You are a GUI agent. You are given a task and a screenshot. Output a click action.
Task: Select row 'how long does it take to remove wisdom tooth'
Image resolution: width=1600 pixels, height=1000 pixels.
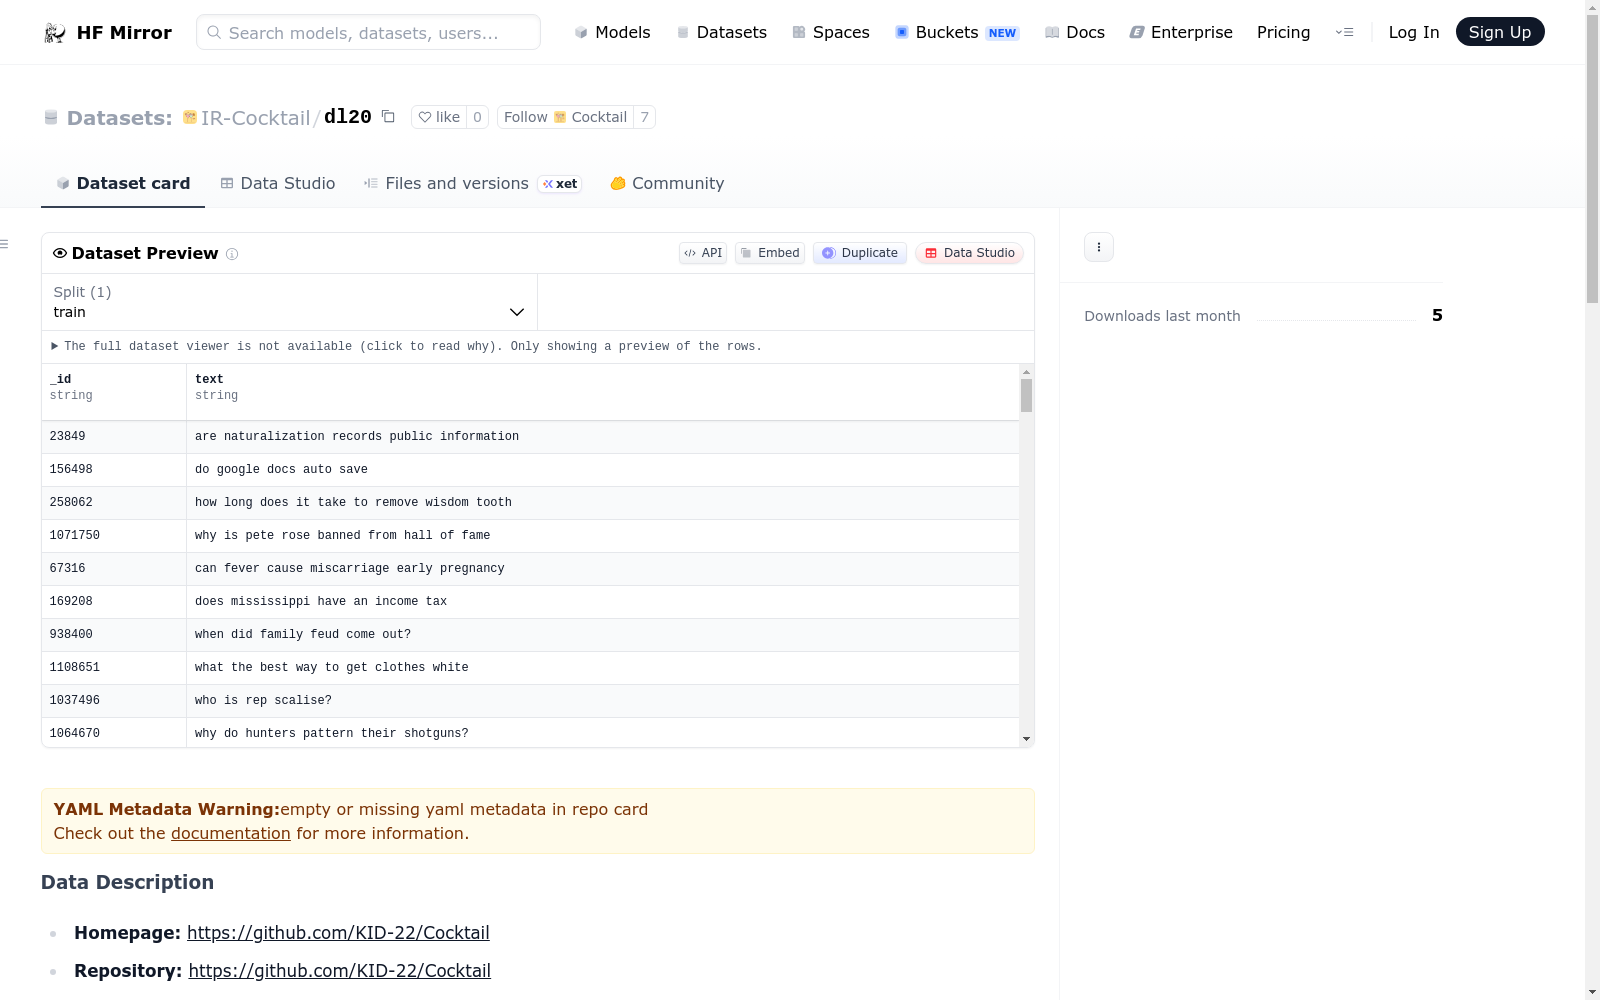coord(530,503)
